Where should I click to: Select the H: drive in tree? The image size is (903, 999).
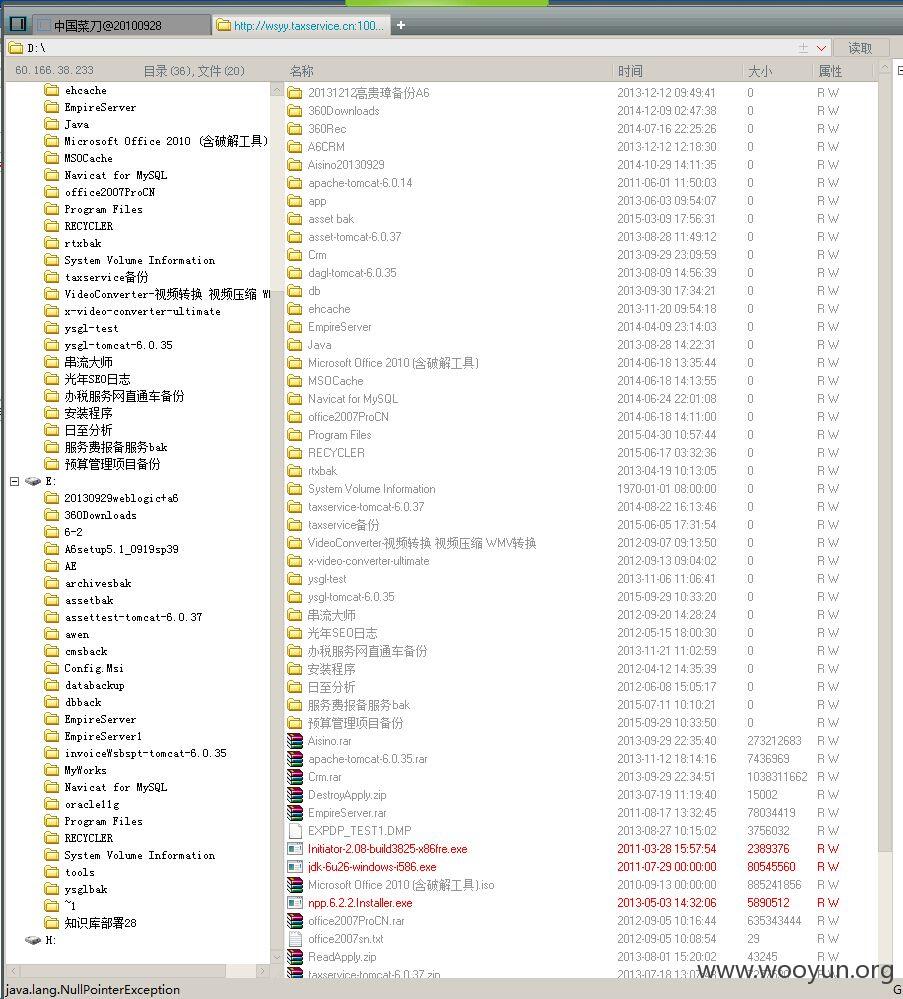(51, 940)
